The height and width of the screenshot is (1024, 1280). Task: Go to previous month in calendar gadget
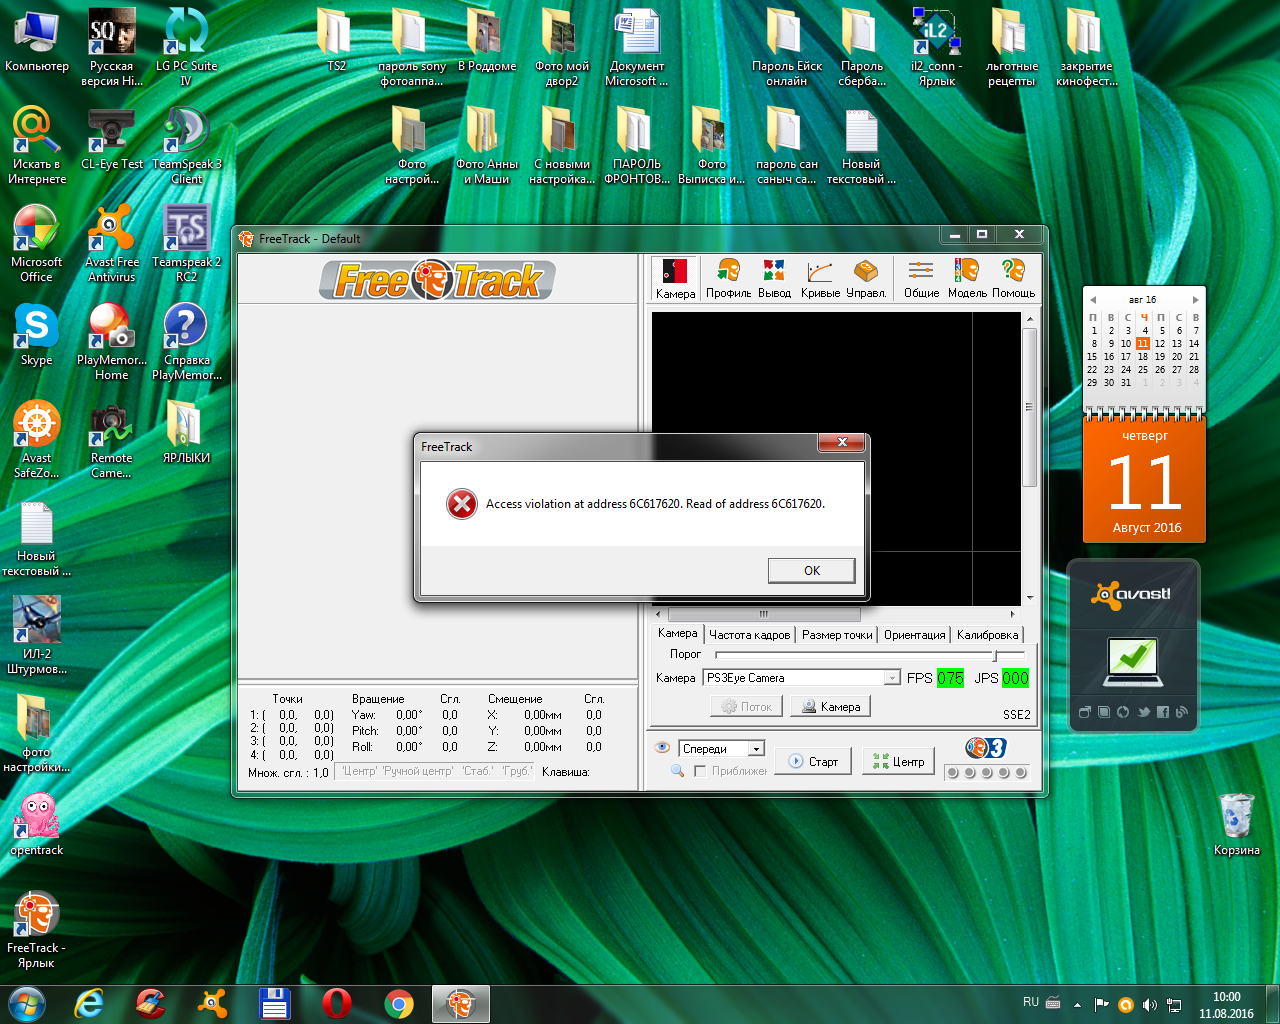(x=1093, y=299)
